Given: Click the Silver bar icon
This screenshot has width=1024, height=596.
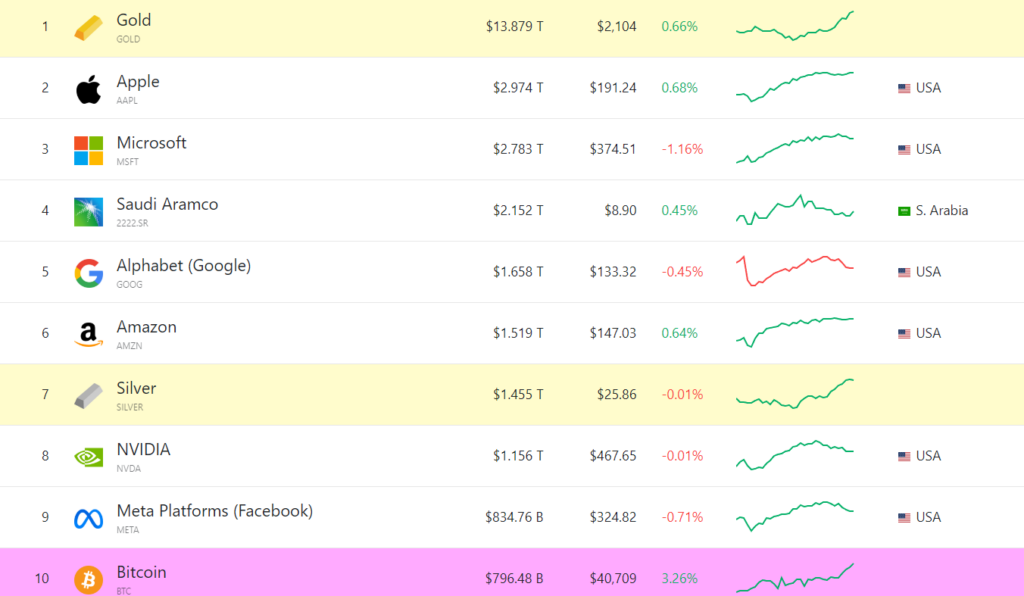Looking at the screenshot, I should coord(88,396).
